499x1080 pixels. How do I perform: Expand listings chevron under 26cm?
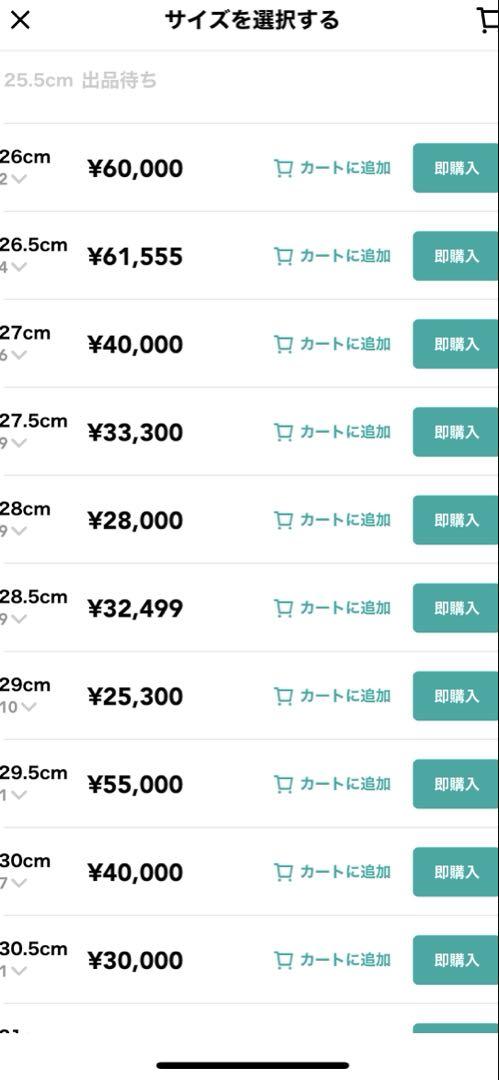(x=19, y=179)
